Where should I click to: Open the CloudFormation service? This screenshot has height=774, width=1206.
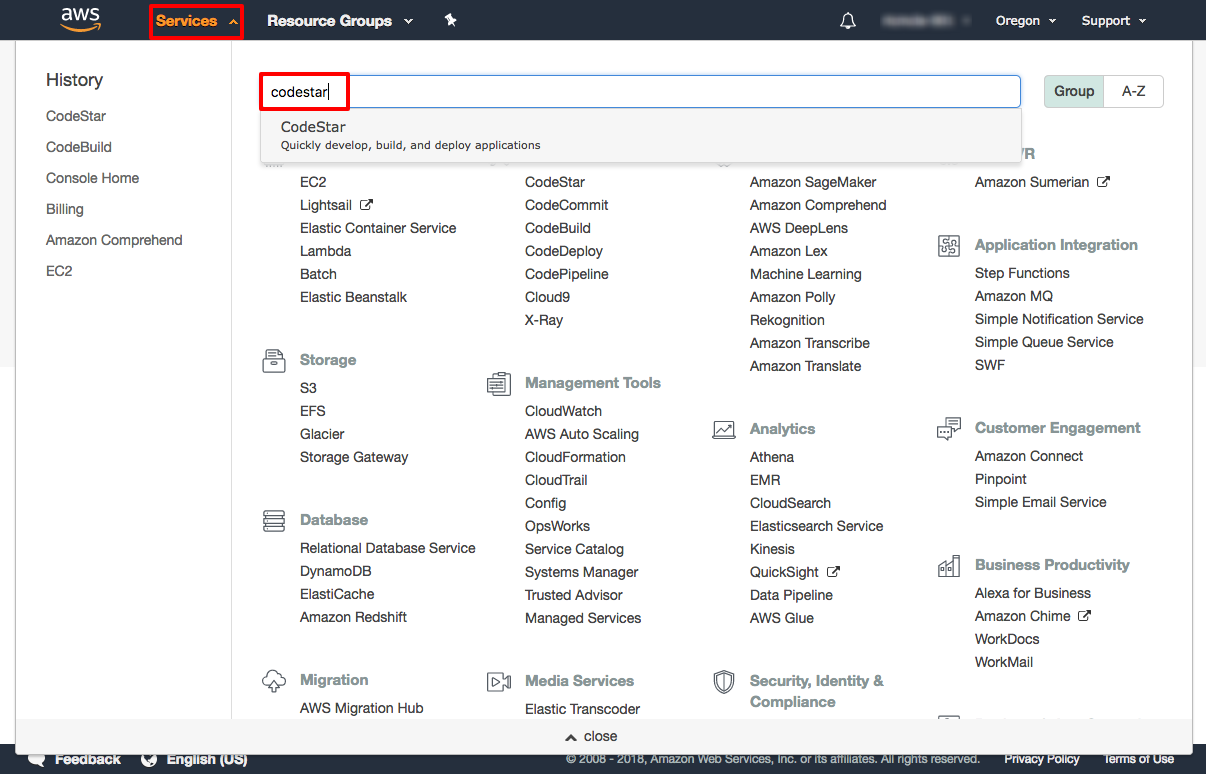[575, 457]
